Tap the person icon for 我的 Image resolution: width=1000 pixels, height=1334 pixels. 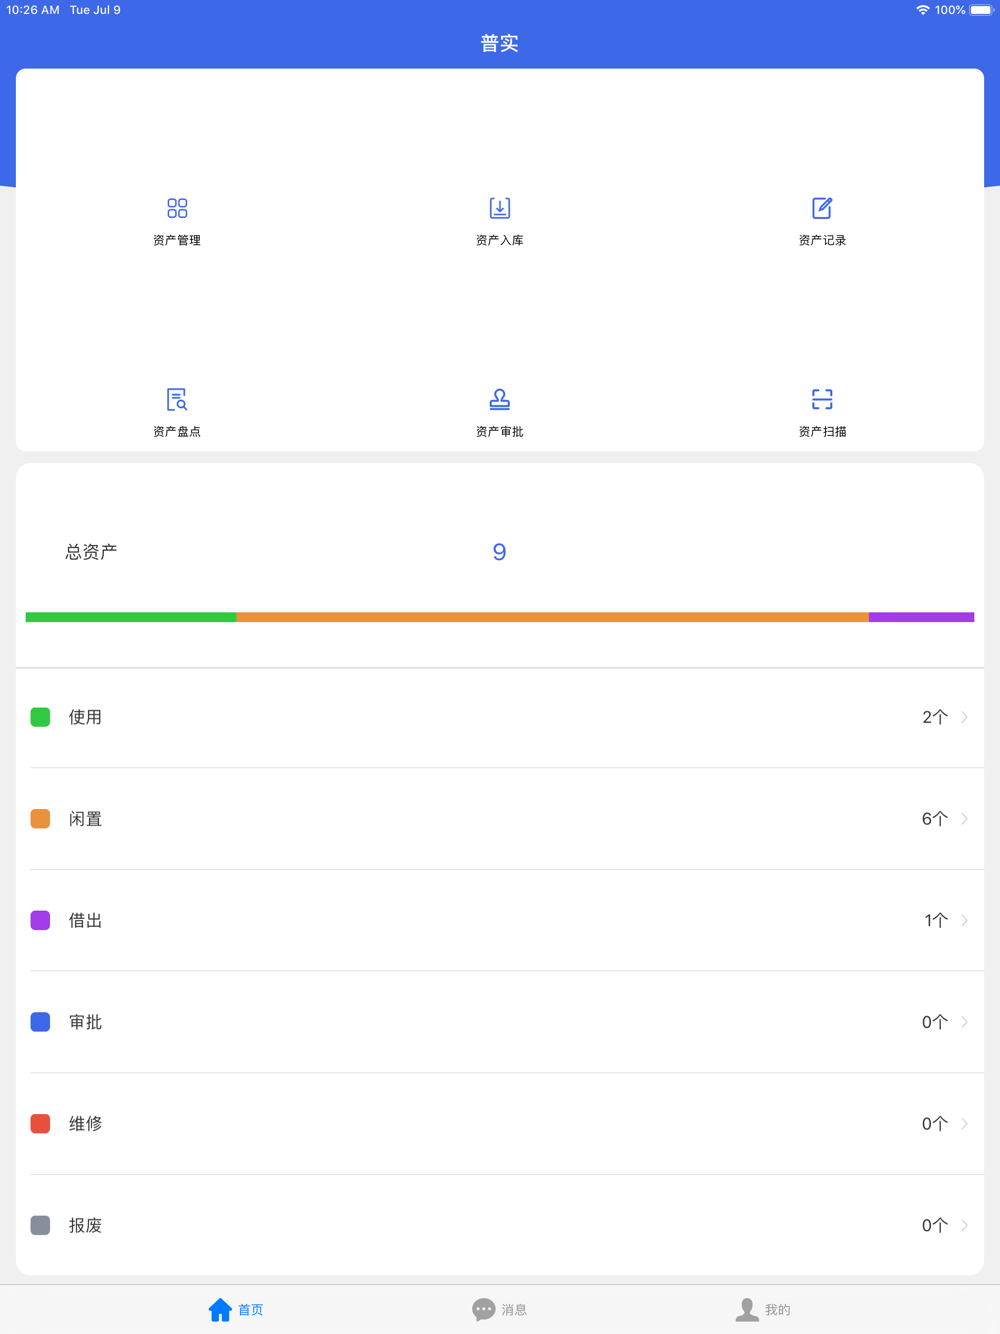(747, 1309)
